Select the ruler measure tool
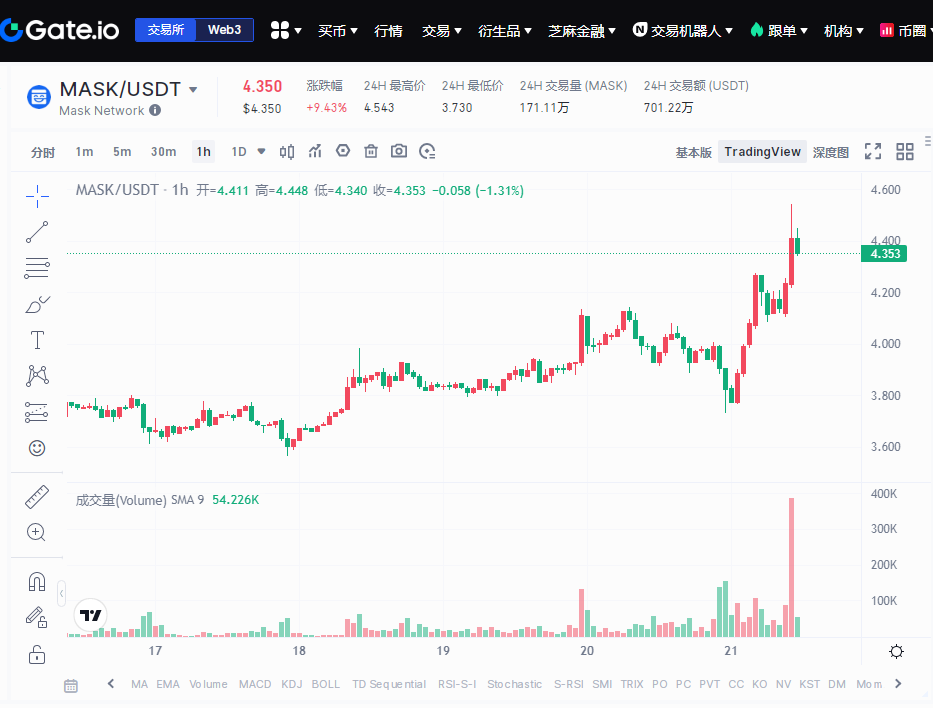The image size is (933, 708). pyautogui.click(x=37, y=497)
